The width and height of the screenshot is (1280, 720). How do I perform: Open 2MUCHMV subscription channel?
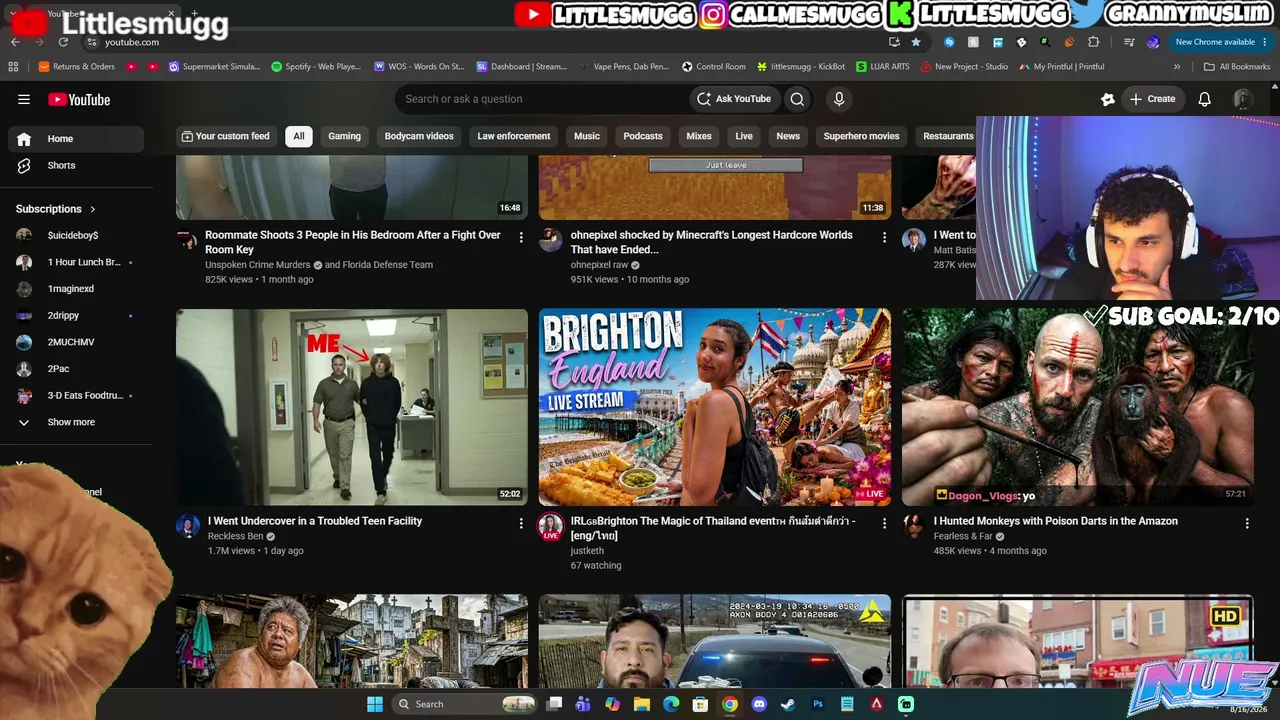pos(76,343)
